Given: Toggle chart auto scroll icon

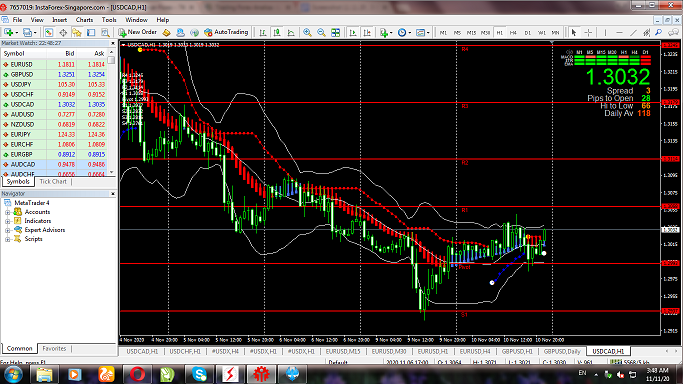Looking at the screenshot, I should pyautogui.click(x=353, y=33).
